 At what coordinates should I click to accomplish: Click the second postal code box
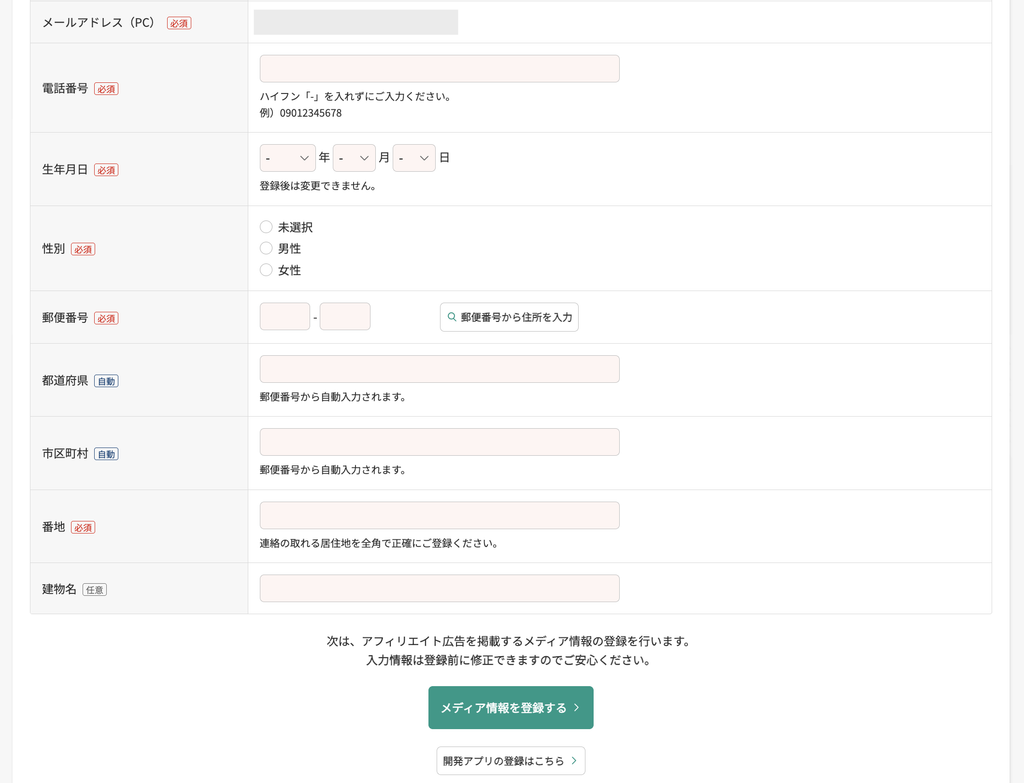point(345,317)
